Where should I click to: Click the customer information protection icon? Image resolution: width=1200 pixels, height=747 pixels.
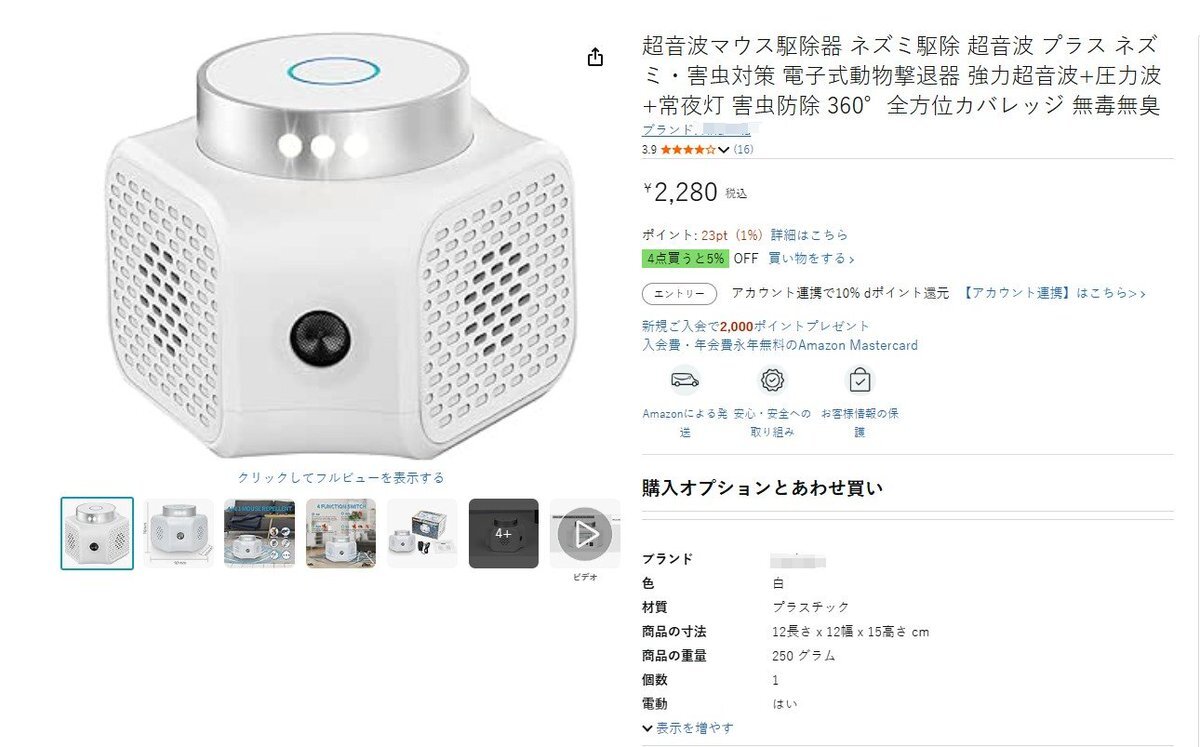[x=860, y=381]
